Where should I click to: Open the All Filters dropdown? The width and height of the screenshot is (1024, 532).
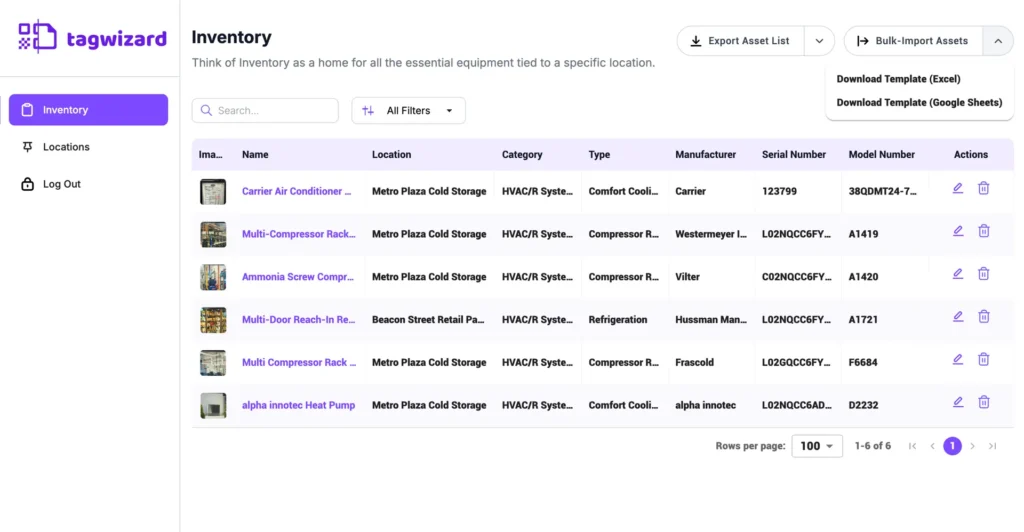click(x=408, y=110)
